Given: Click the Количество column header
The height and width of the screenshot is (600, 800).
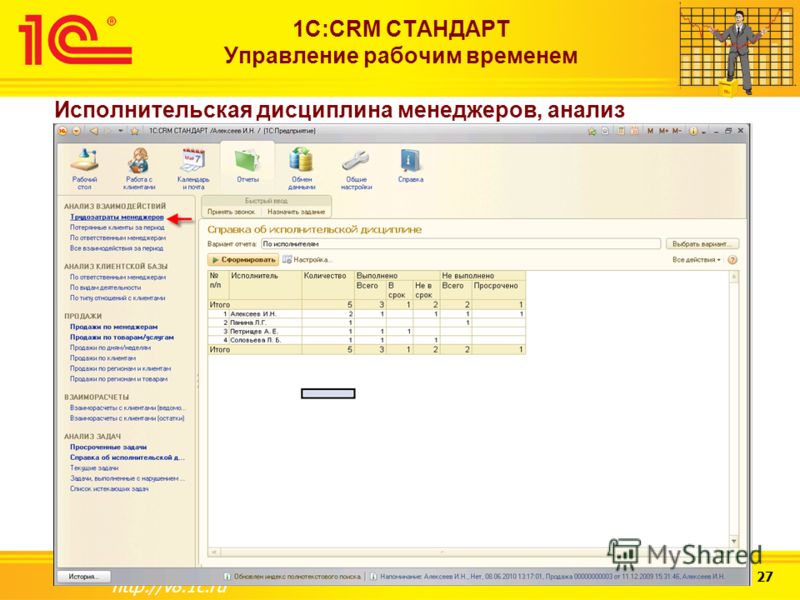Looking at the screenshot, I should [x=328, y=285].
